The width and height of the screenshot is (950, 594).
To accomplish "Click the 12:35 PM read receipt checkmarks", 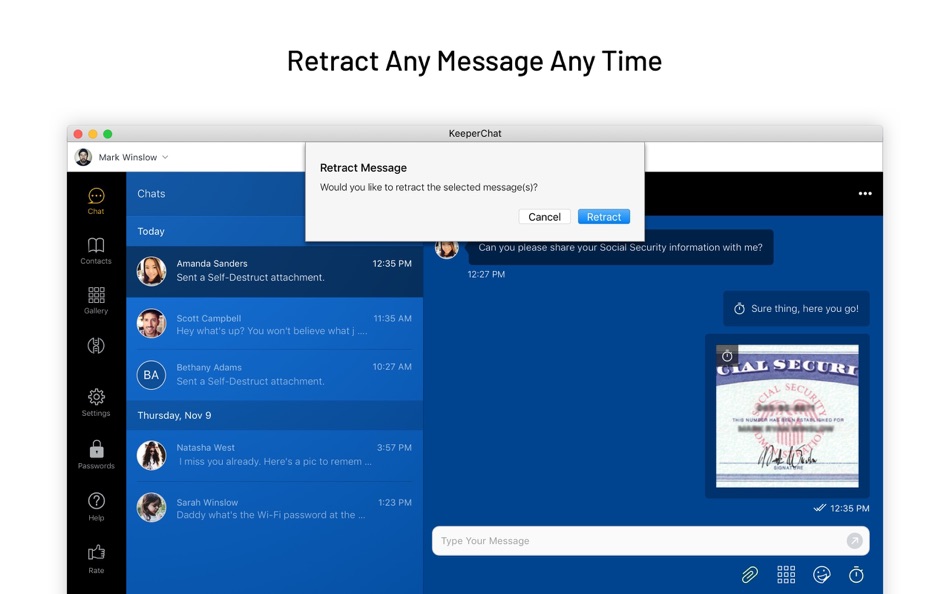I will click(x=820, y=508).
